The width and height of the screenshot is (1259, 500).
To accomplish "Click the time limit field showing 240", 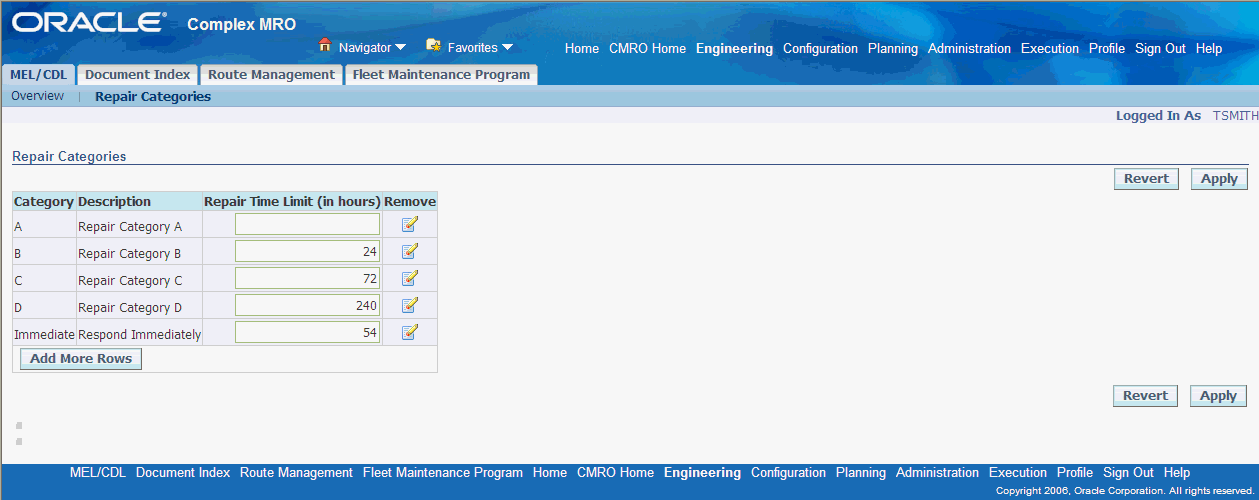I will coord(308,305).
